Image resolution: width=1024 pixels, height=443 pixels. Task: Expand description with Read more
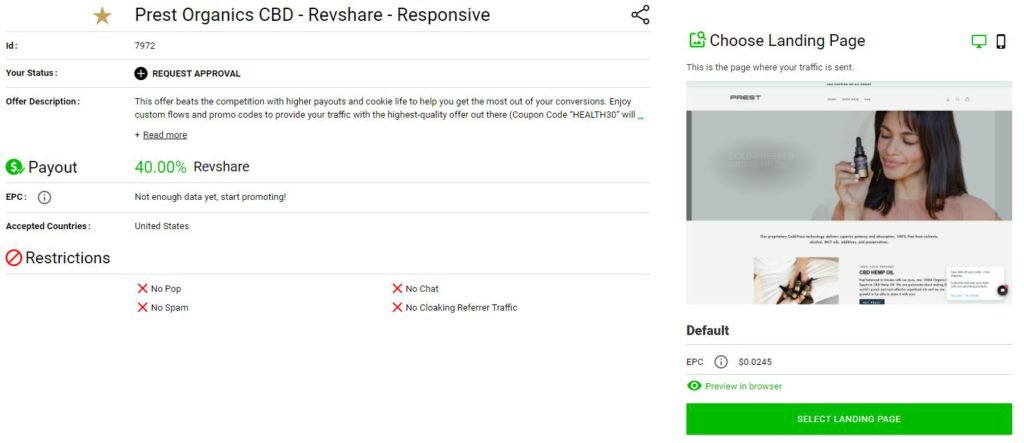(x=164, y=135)
